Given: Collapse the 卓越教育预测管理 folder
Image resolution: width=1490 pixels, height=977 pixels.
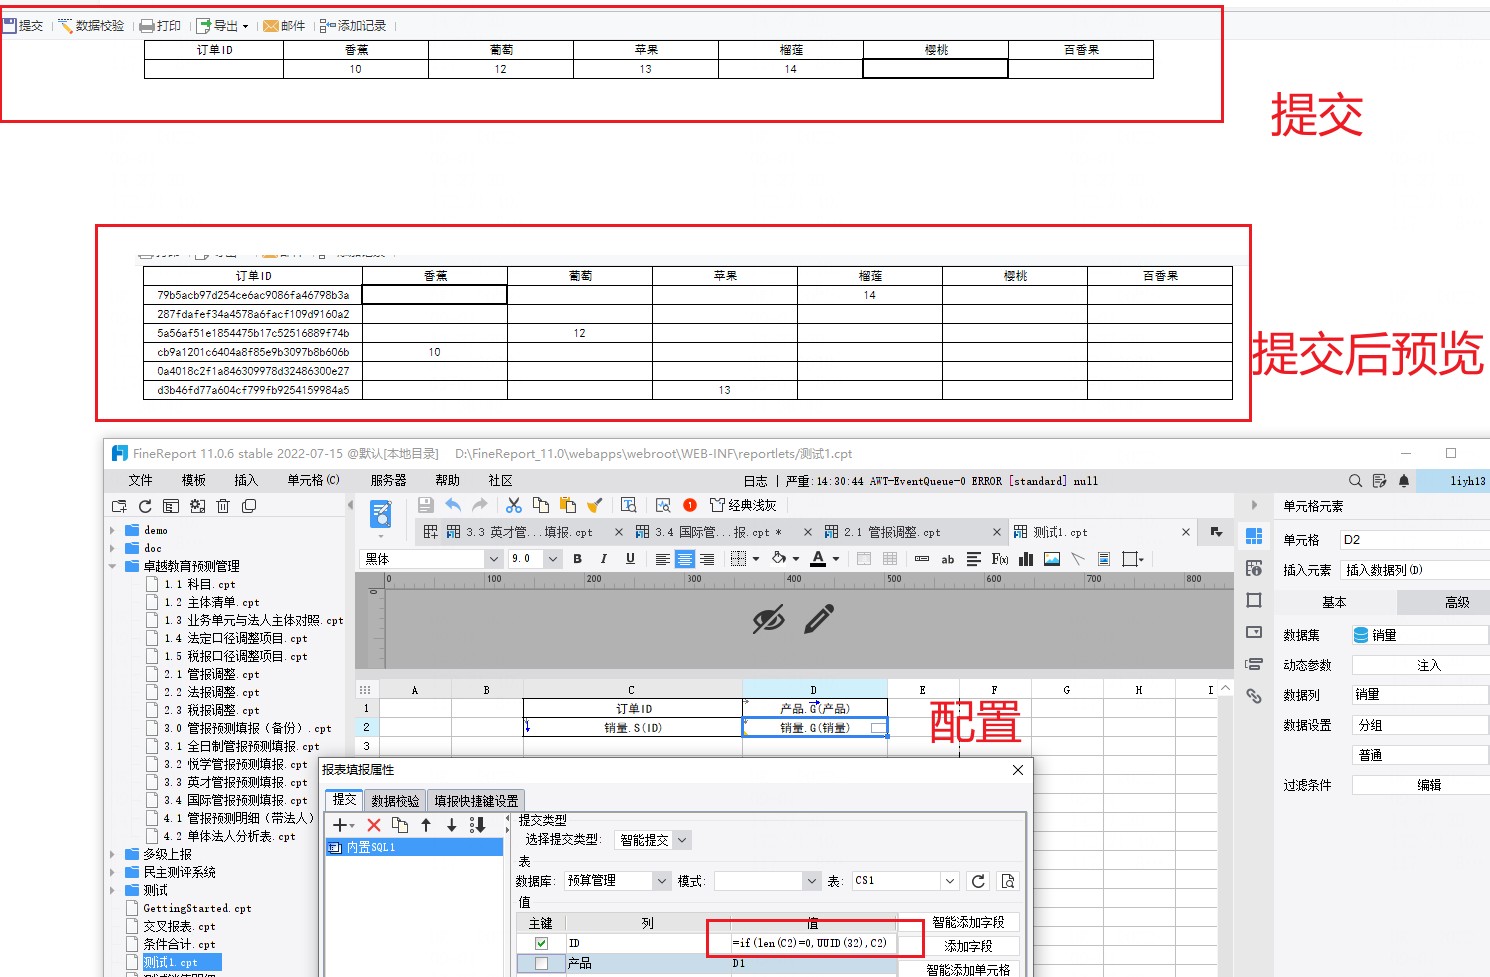Looking at the screenshot, I should tap(112, 566).
